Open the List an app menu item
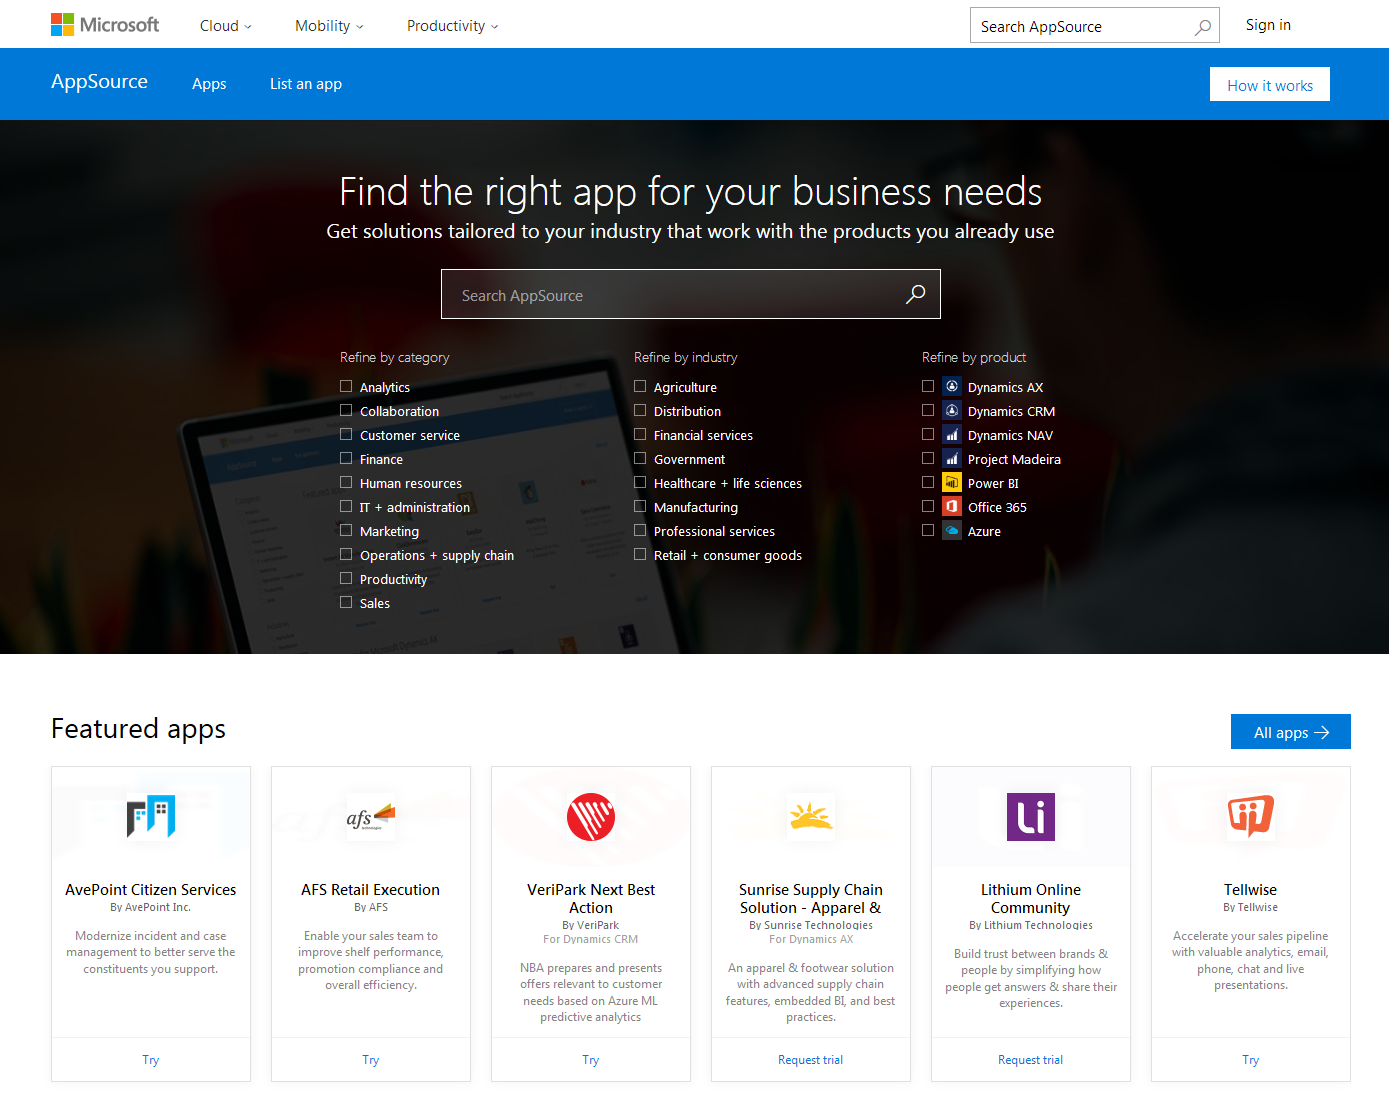 [306, 84]
